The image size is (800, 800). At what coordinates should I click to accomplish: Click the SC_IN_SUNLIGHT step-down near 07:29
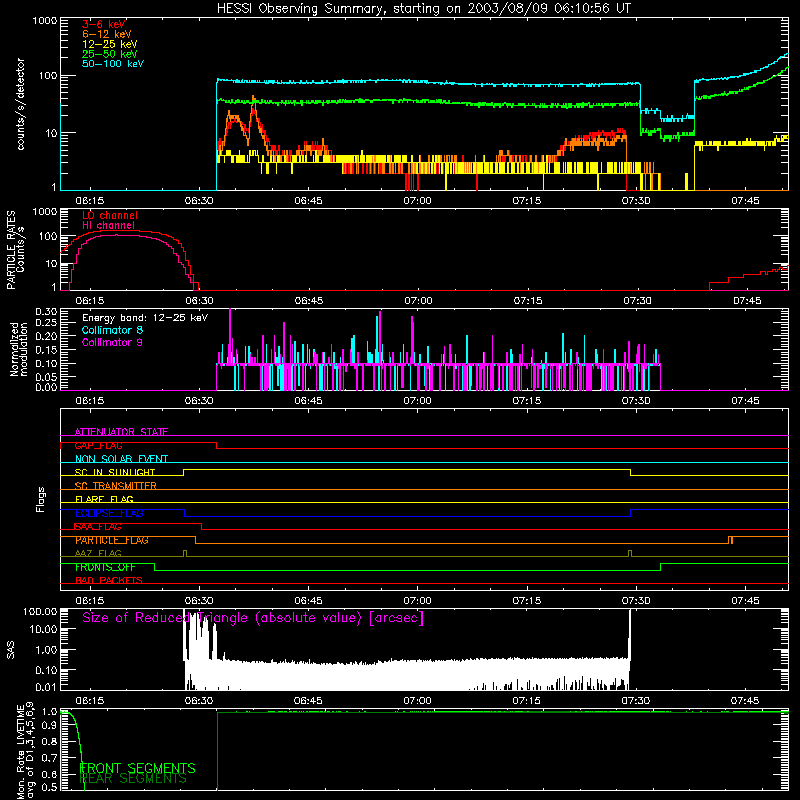(631, 472)
